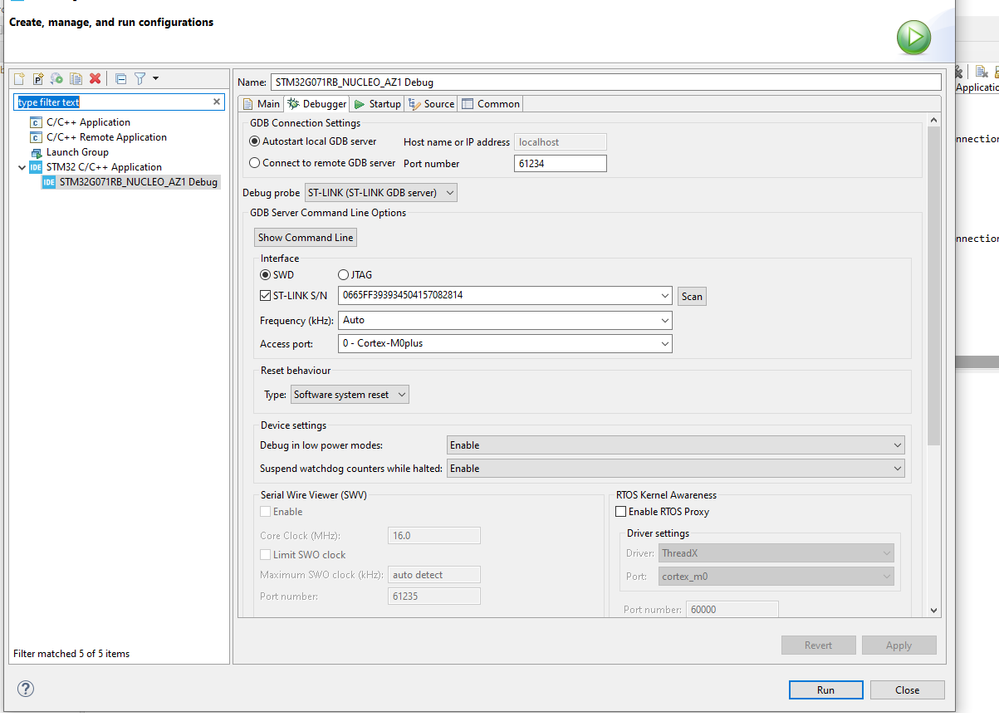Image resolution: width=999 pixels, height=713 pixels.
Task: Open the ST-LINK serial number dropdown
Action: coord(665,296)
